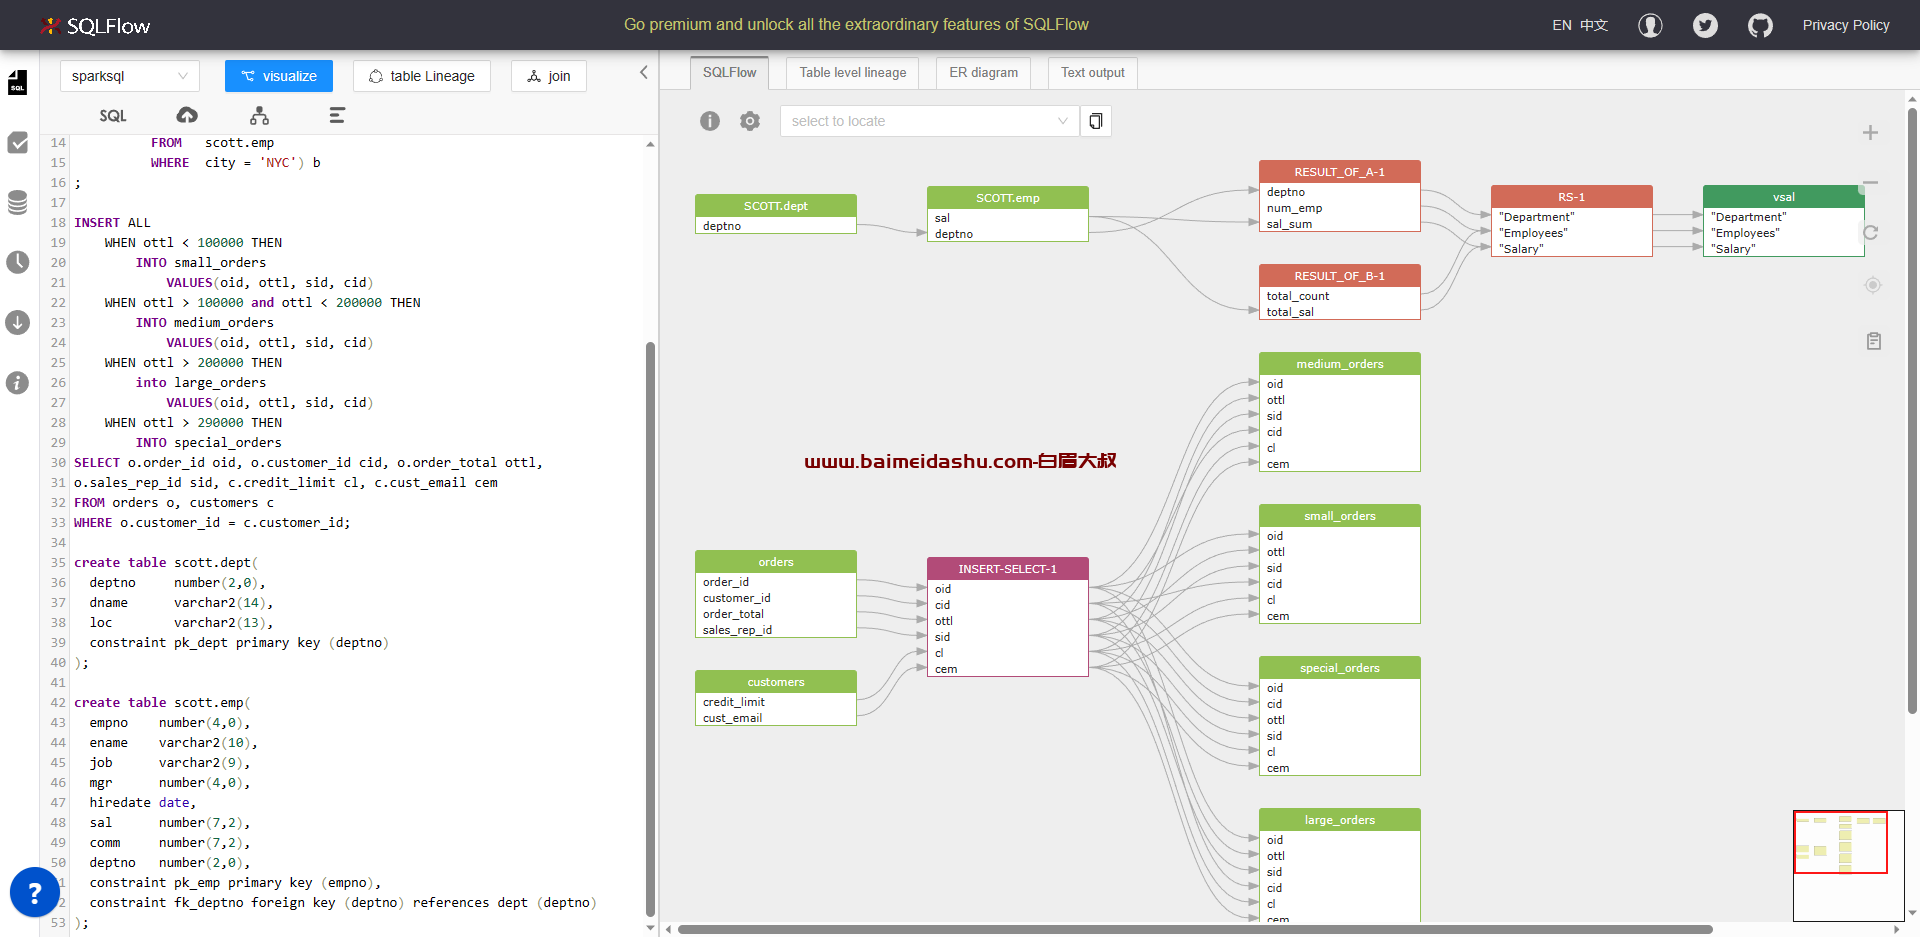The width and height of the screenshot is (1920, 937).
Task: Click the table Lineage button
Action: (422, 76)
